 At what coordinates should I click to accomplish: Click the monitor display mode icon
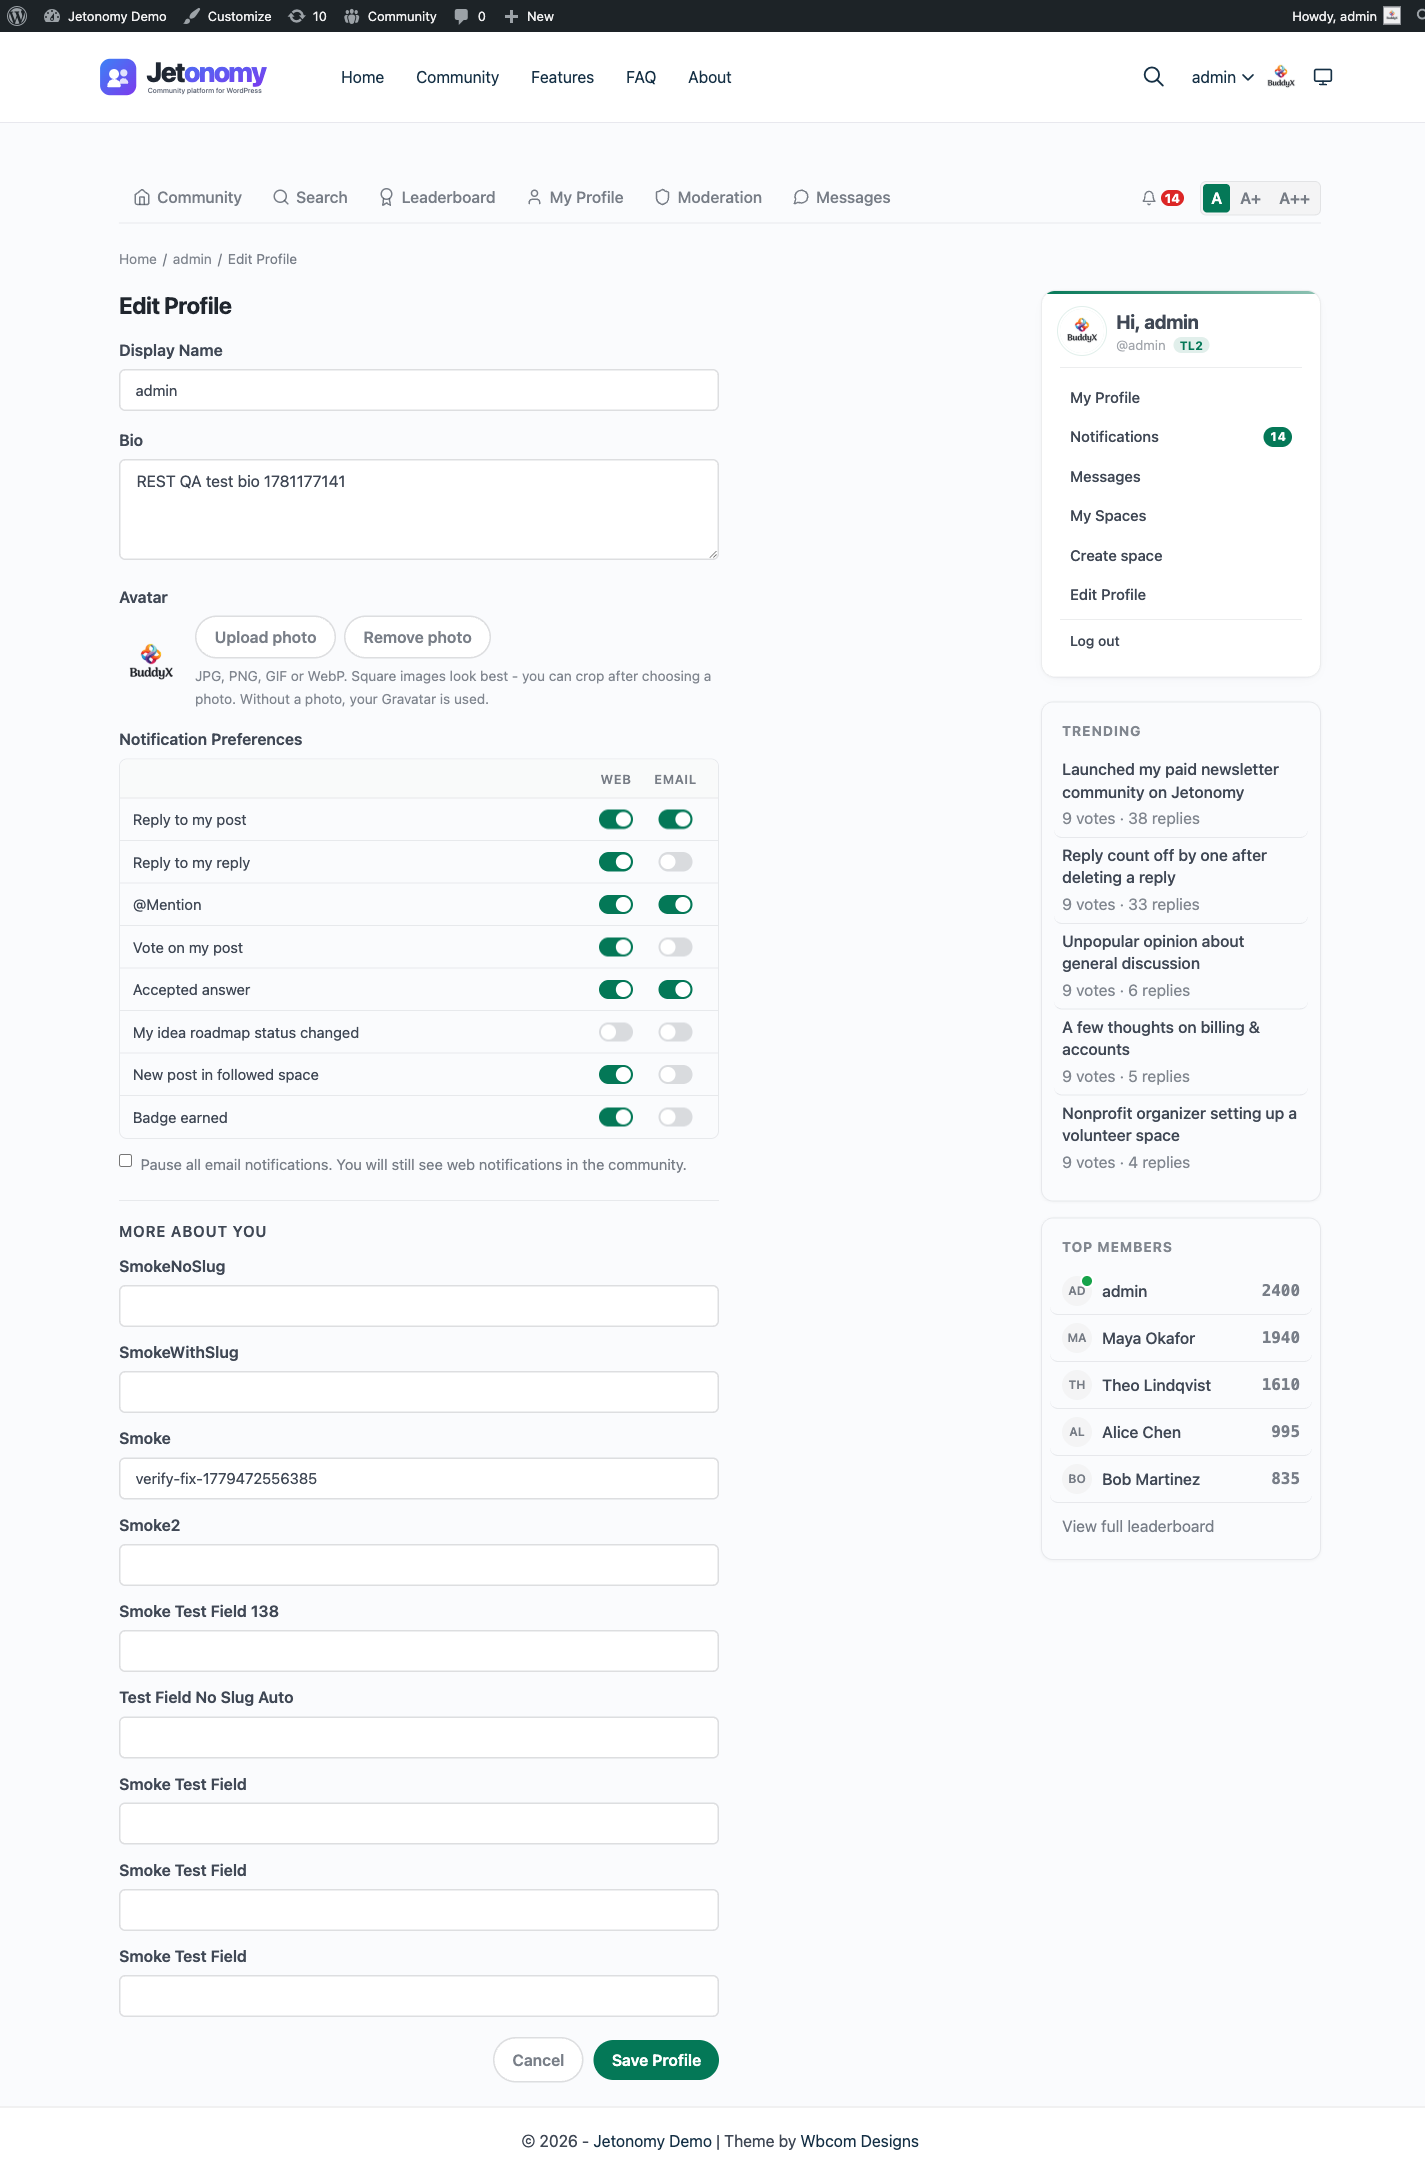(x=1323, y=77)
